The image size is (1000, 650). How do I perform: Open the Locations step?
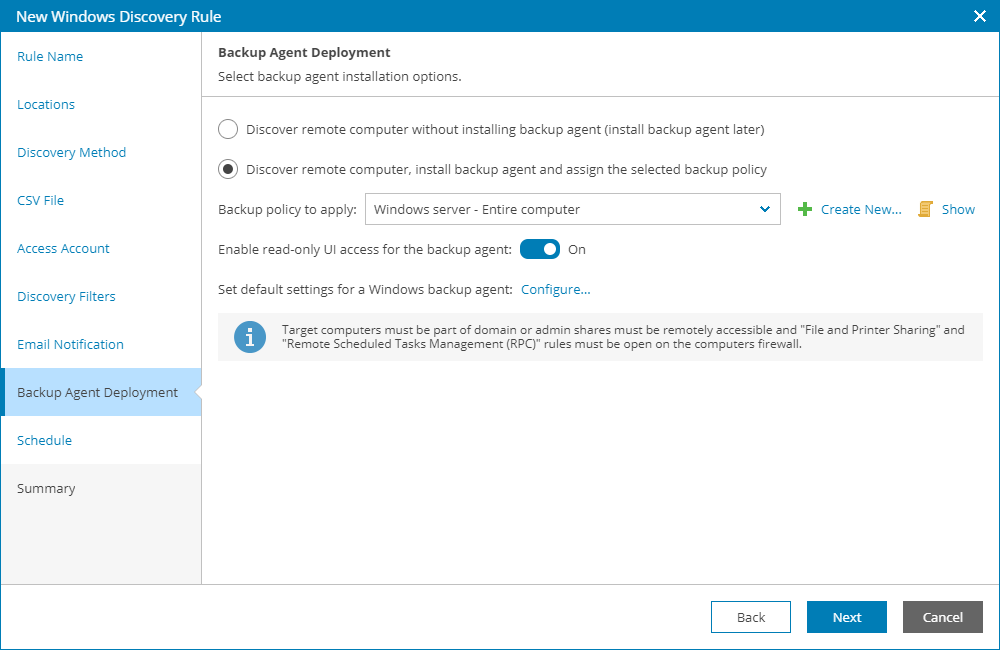(x=46, y=105)
